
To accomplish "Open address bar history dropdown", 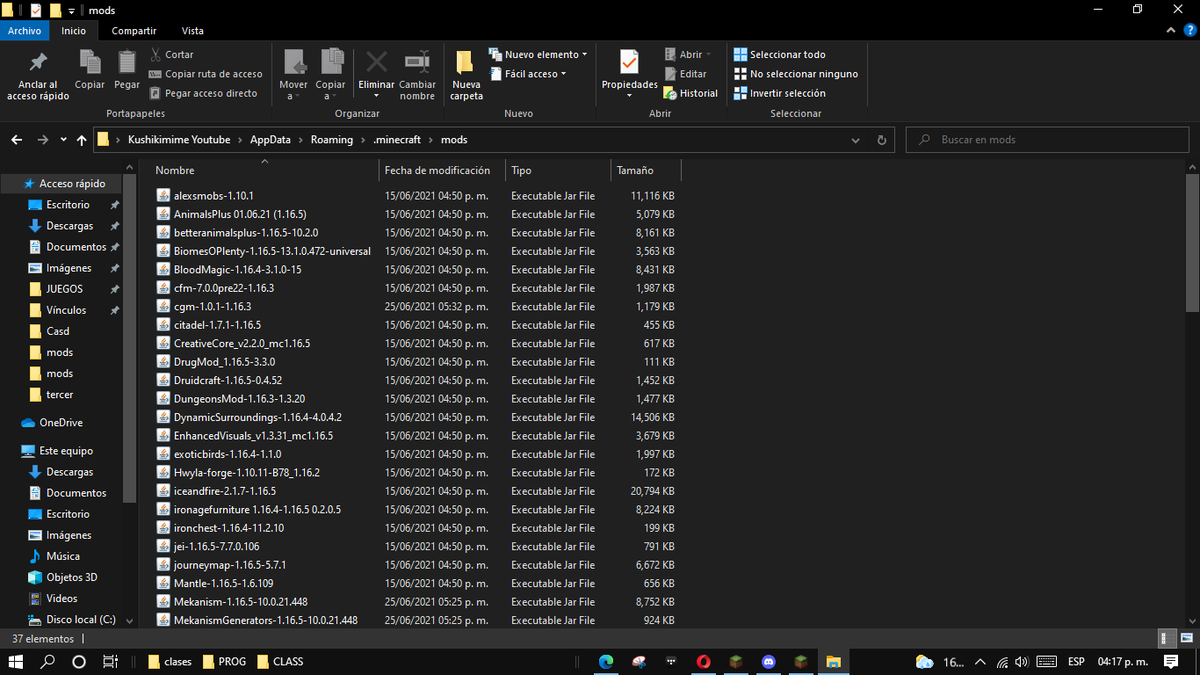I will point(855,140).
